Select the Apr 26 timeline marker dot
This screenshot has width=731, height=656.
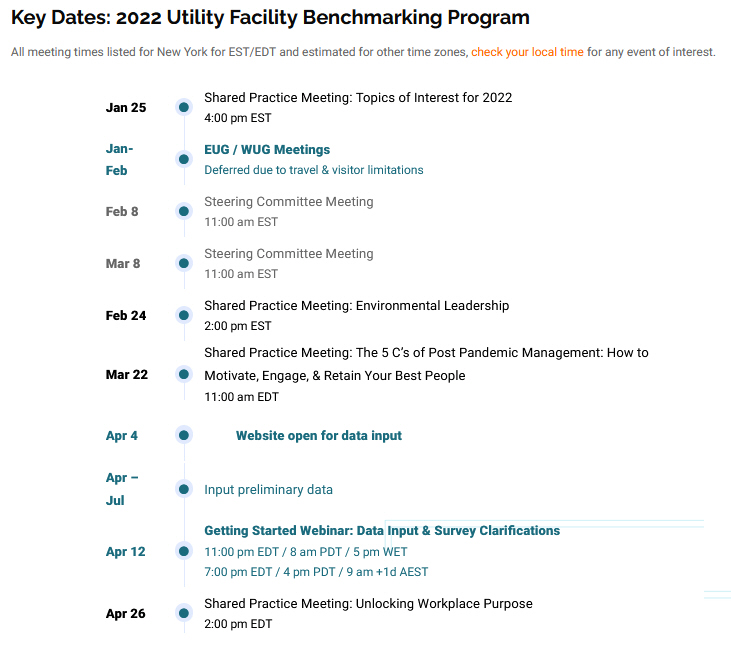click(x=184, y=613)
